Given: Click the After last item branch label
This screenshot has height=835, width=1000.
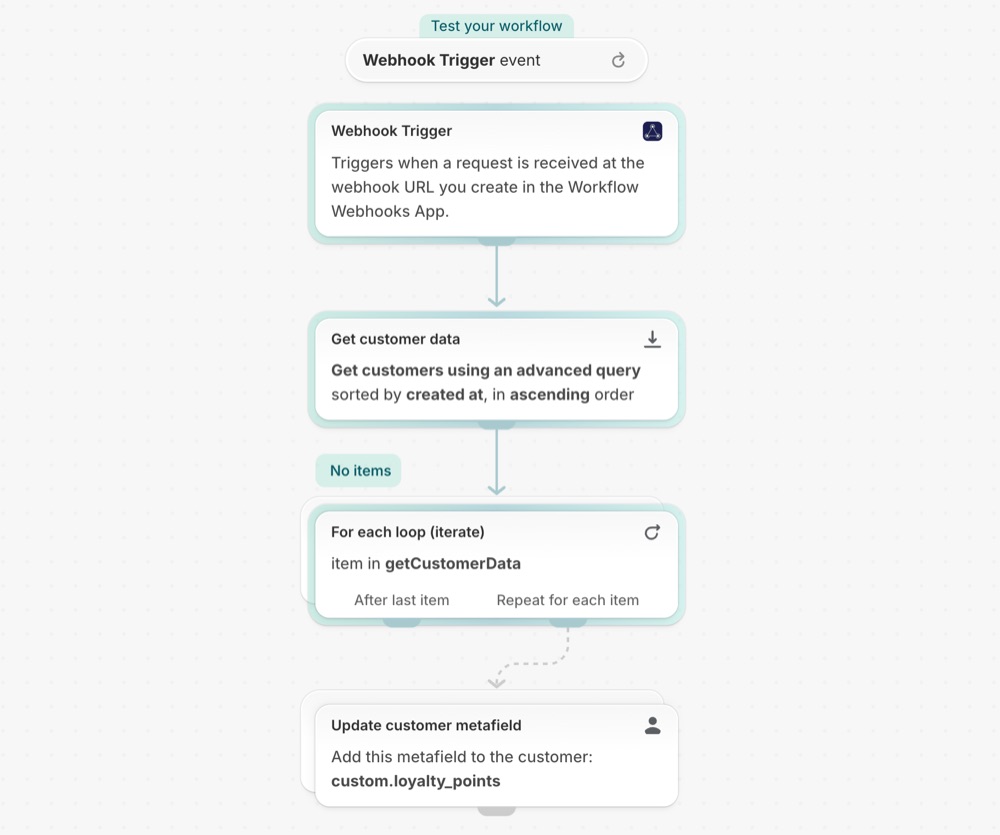Looking at the screenshot, I should [x=402, y=600].
